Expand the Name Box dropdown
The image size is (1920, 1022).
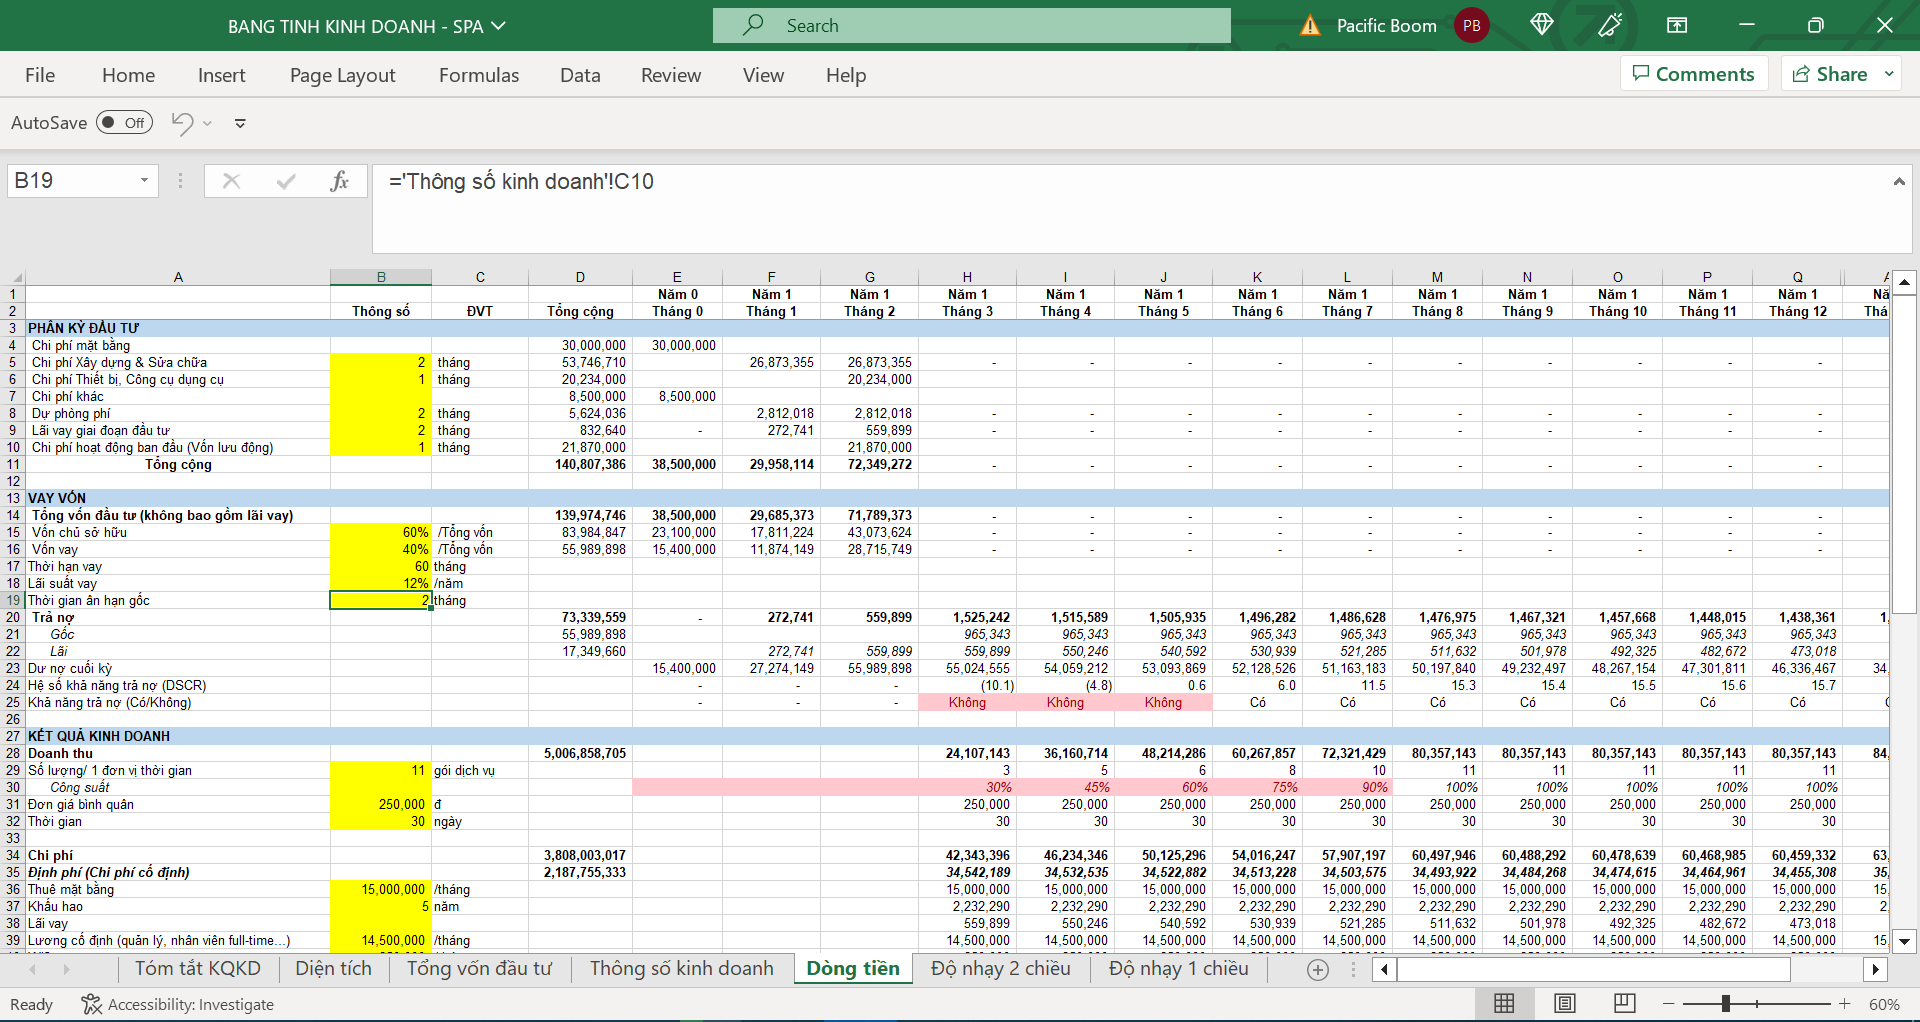144,181
